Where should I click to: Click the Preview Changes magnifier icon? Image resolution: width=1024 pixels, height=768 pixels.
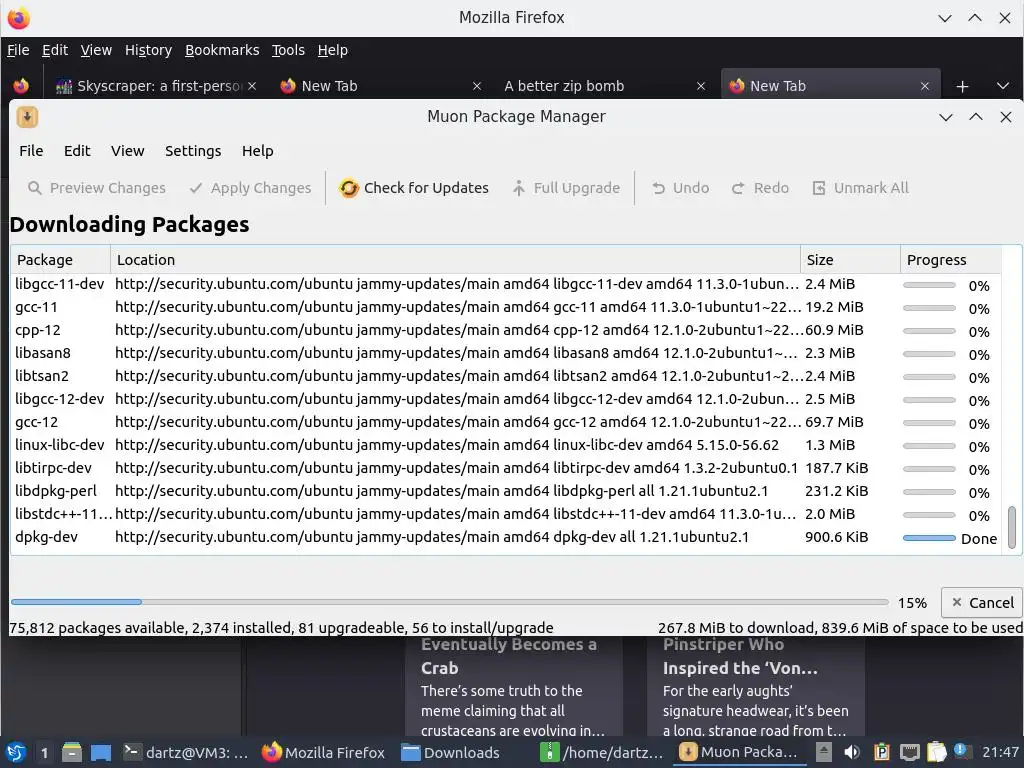coord(35,188)
